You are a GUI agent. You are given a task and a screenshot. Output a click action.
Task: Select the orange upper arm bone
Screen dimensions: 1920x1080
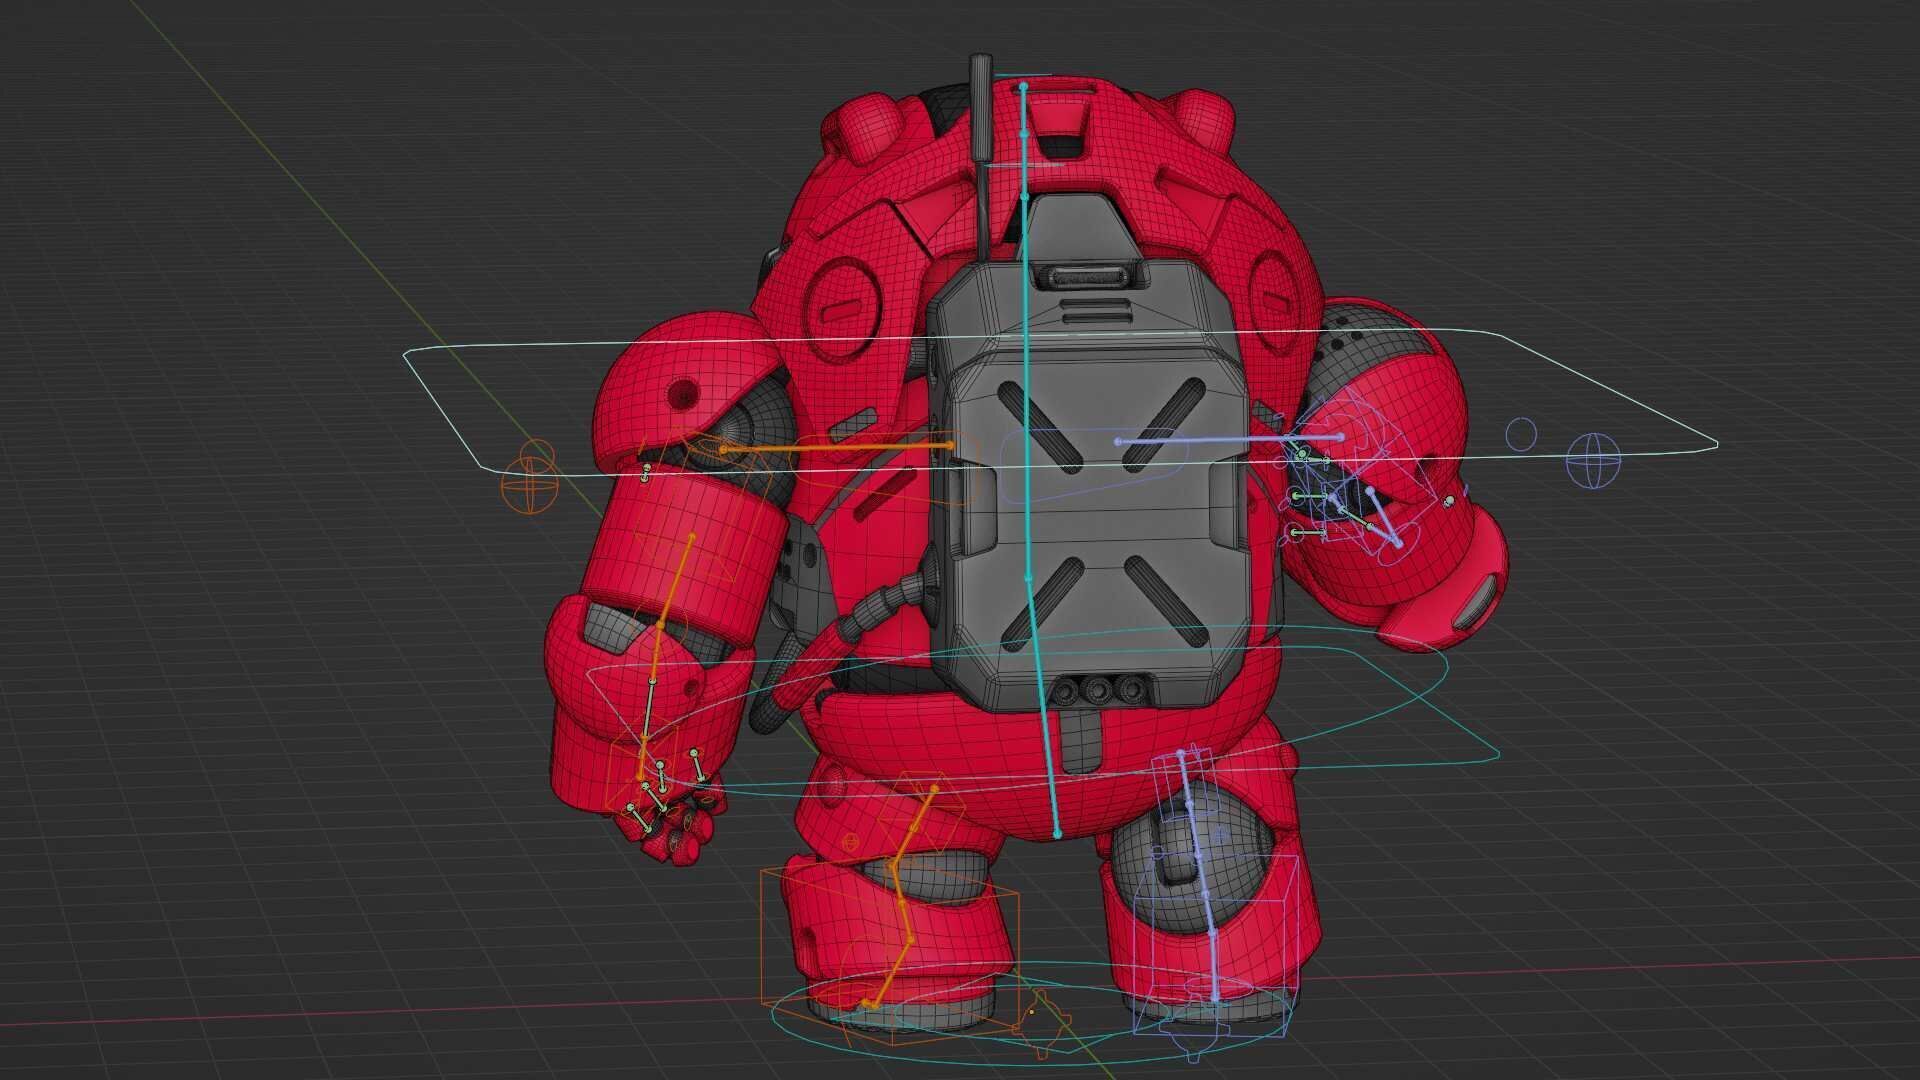(675, 581)
